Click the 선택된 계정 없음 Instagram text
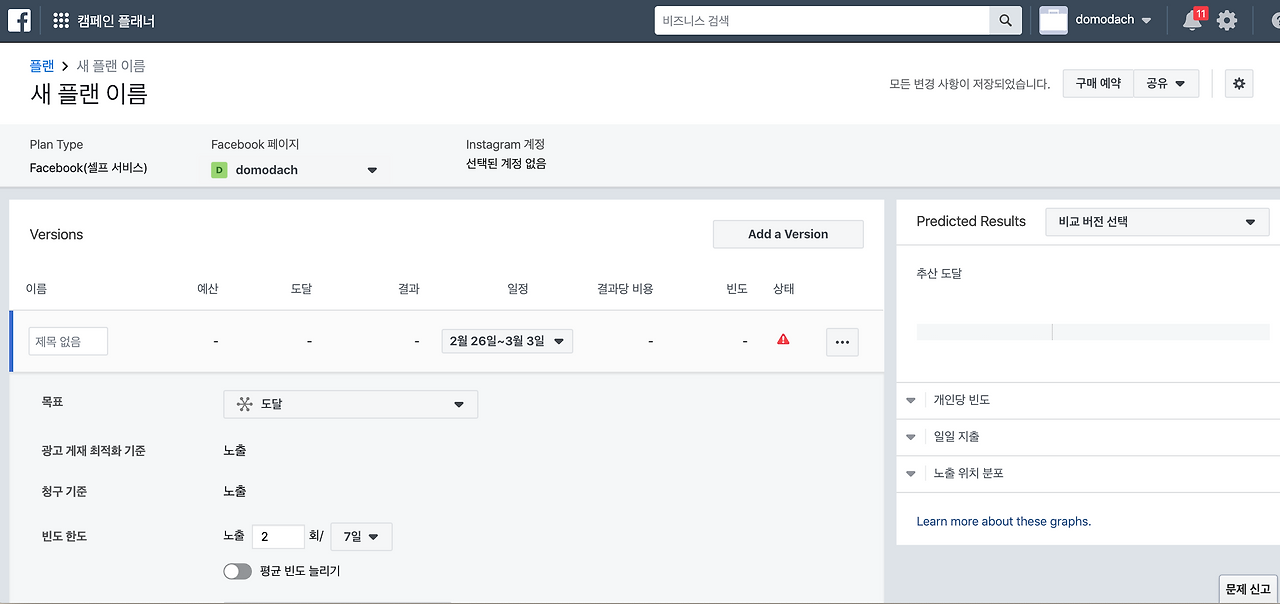 (506, 164)
